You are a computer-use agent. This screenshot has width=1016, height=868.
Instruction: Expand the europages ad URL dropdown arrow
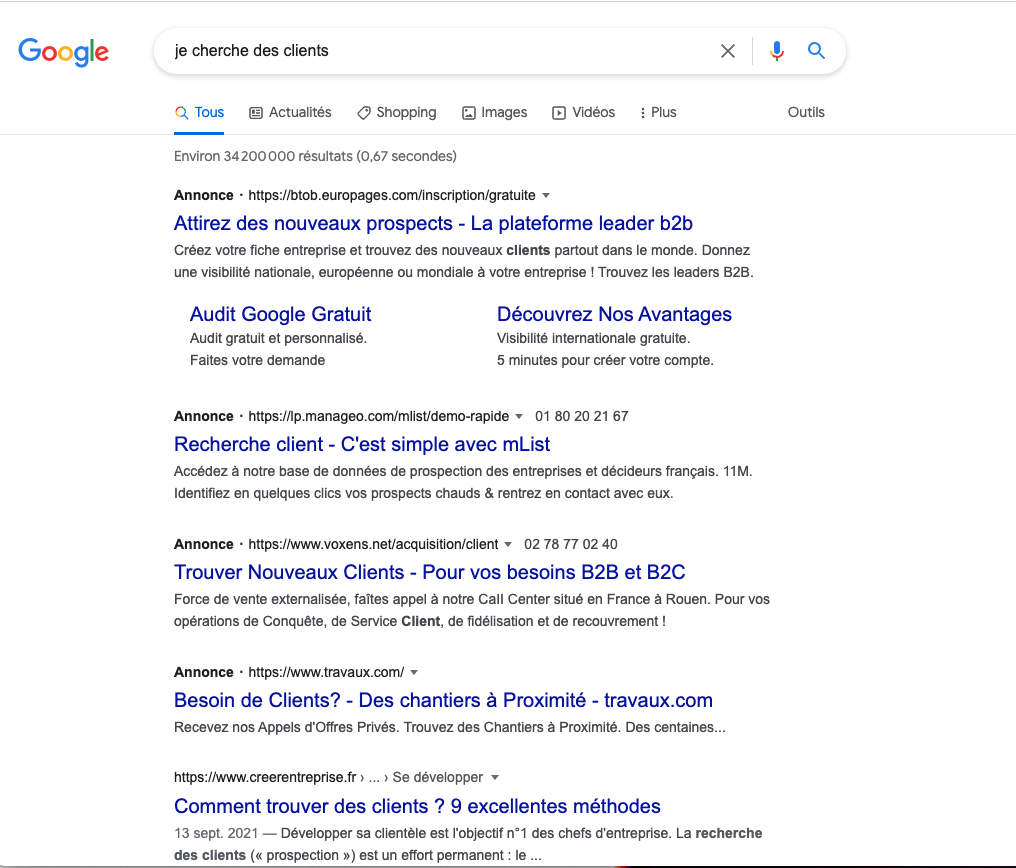pyautogui.click(x=546, y=196)
